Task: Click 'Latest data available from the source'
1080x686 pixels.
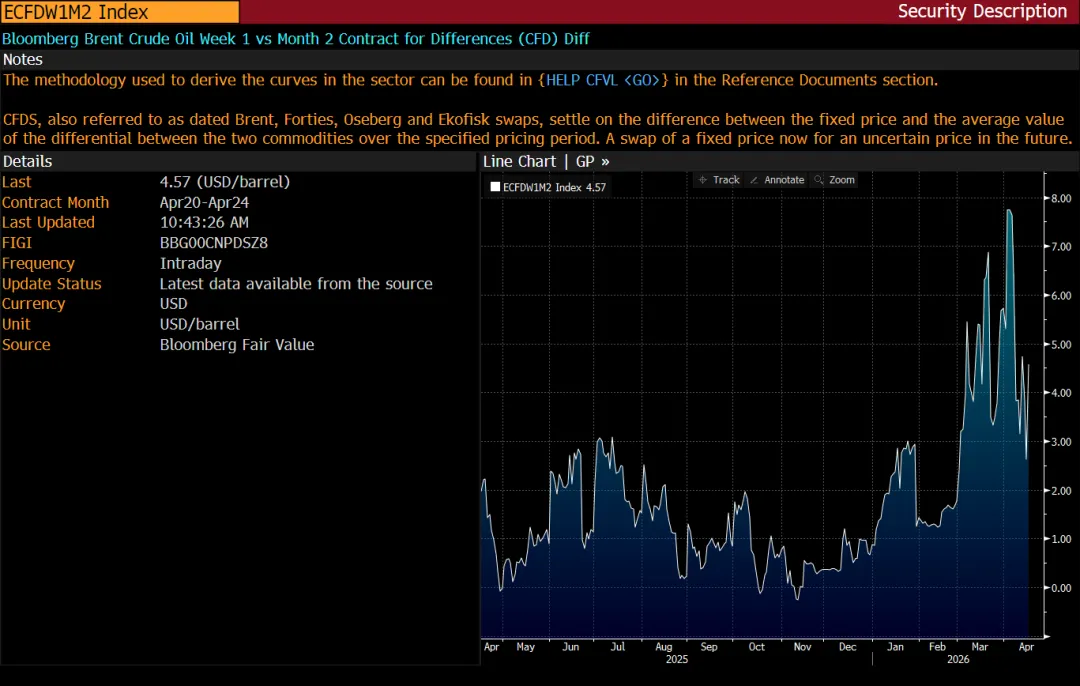Action: pyautogui.click(x=296, y=284)
